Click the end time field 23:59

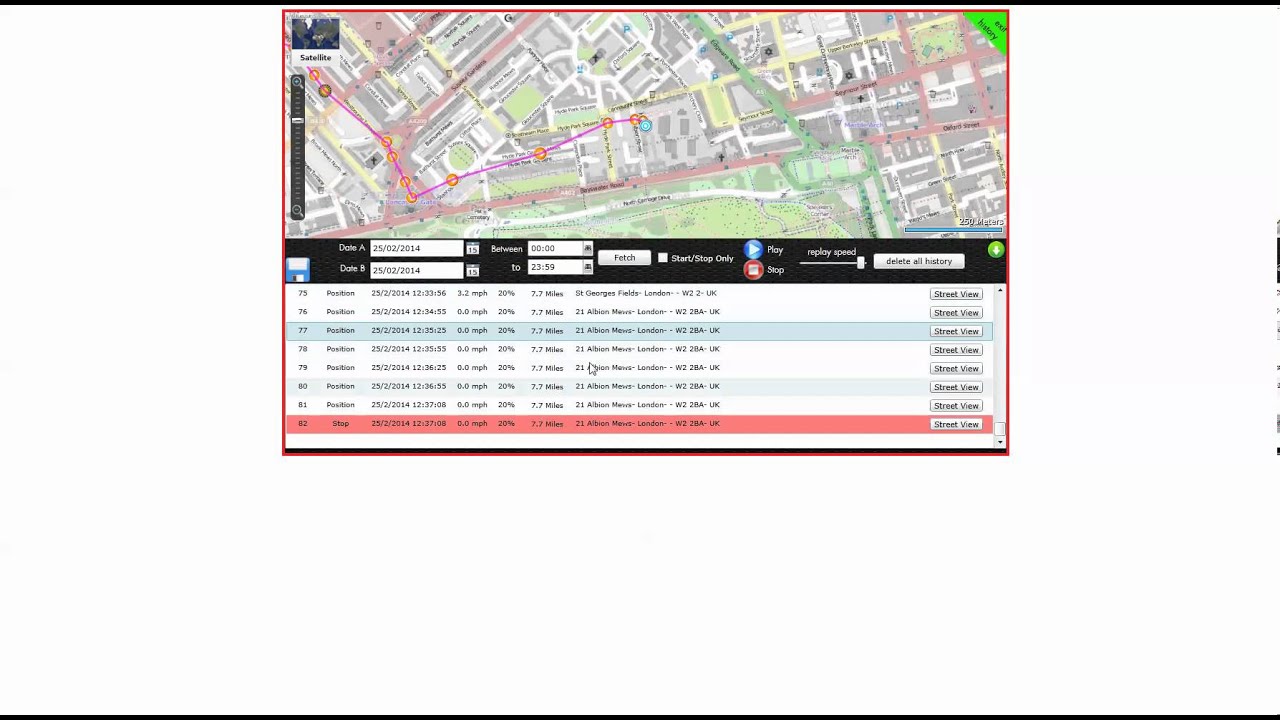pos(556,267)
